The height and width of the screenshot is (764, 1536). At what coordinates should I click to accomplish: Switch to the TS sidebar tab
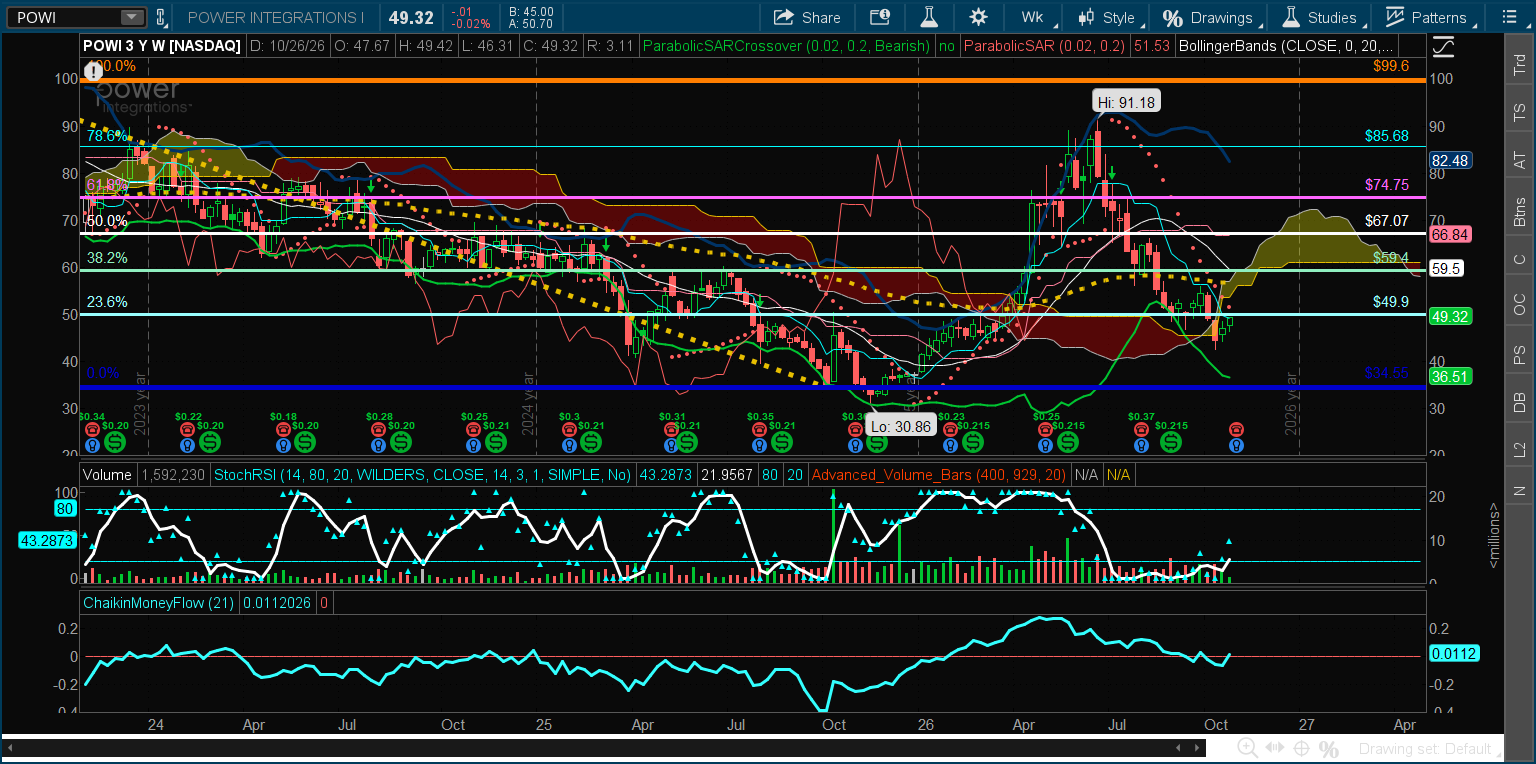point(1519,112)
